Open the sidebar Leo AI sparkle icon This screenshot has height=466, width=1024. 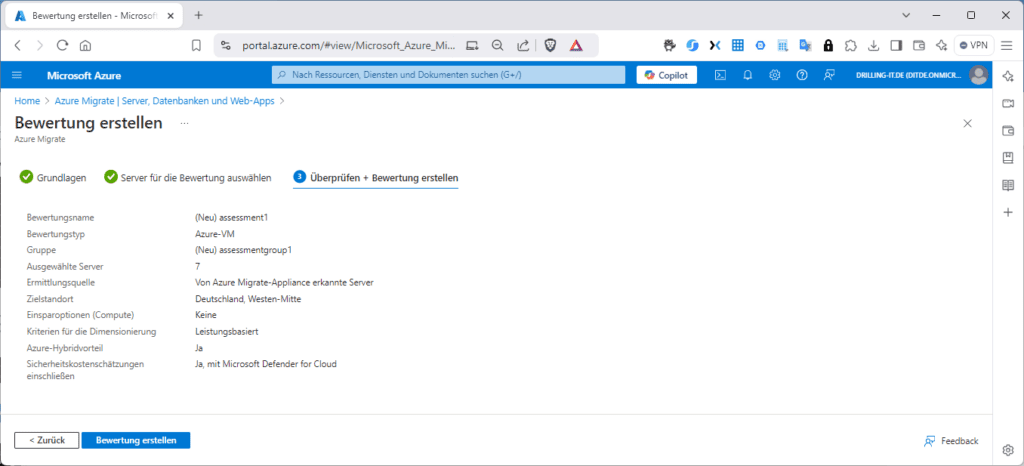tap(1008, 77)
